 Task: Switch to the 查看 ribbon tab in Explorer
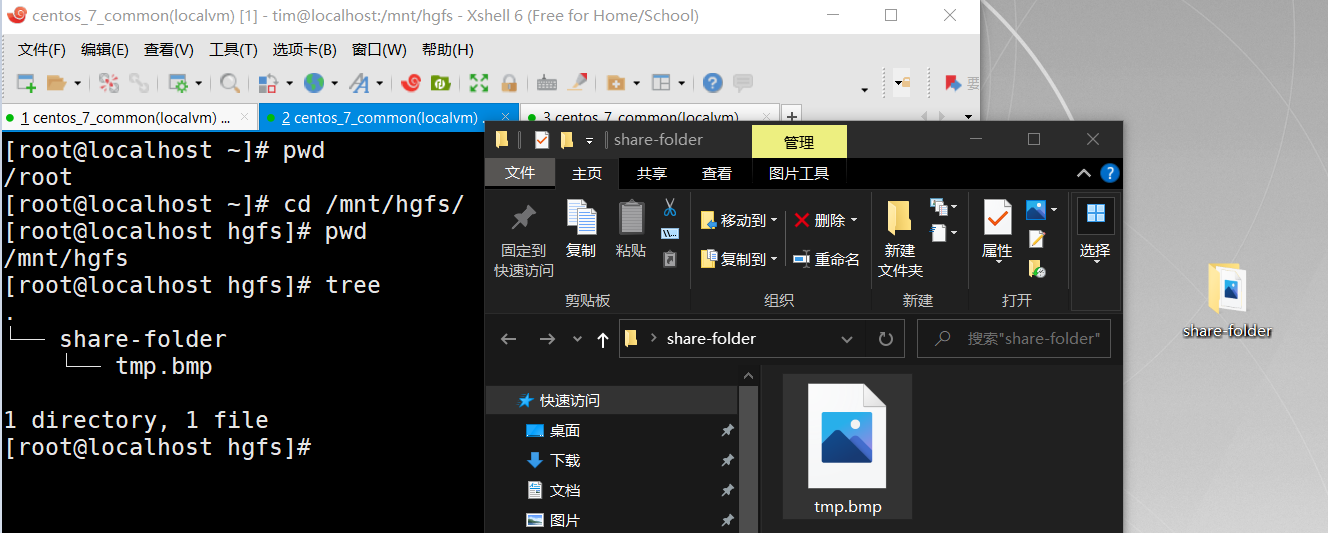[716, 173]
